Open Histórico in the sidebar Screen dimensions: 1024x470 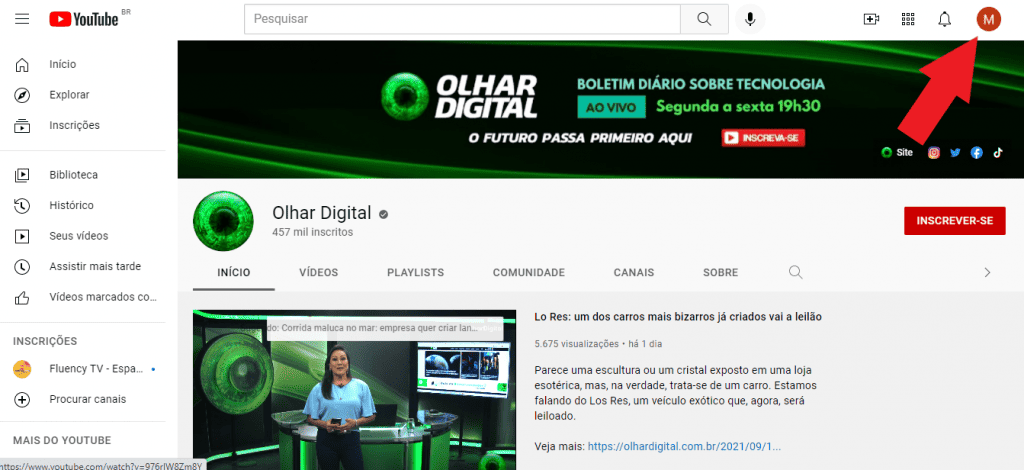[71, 206]
